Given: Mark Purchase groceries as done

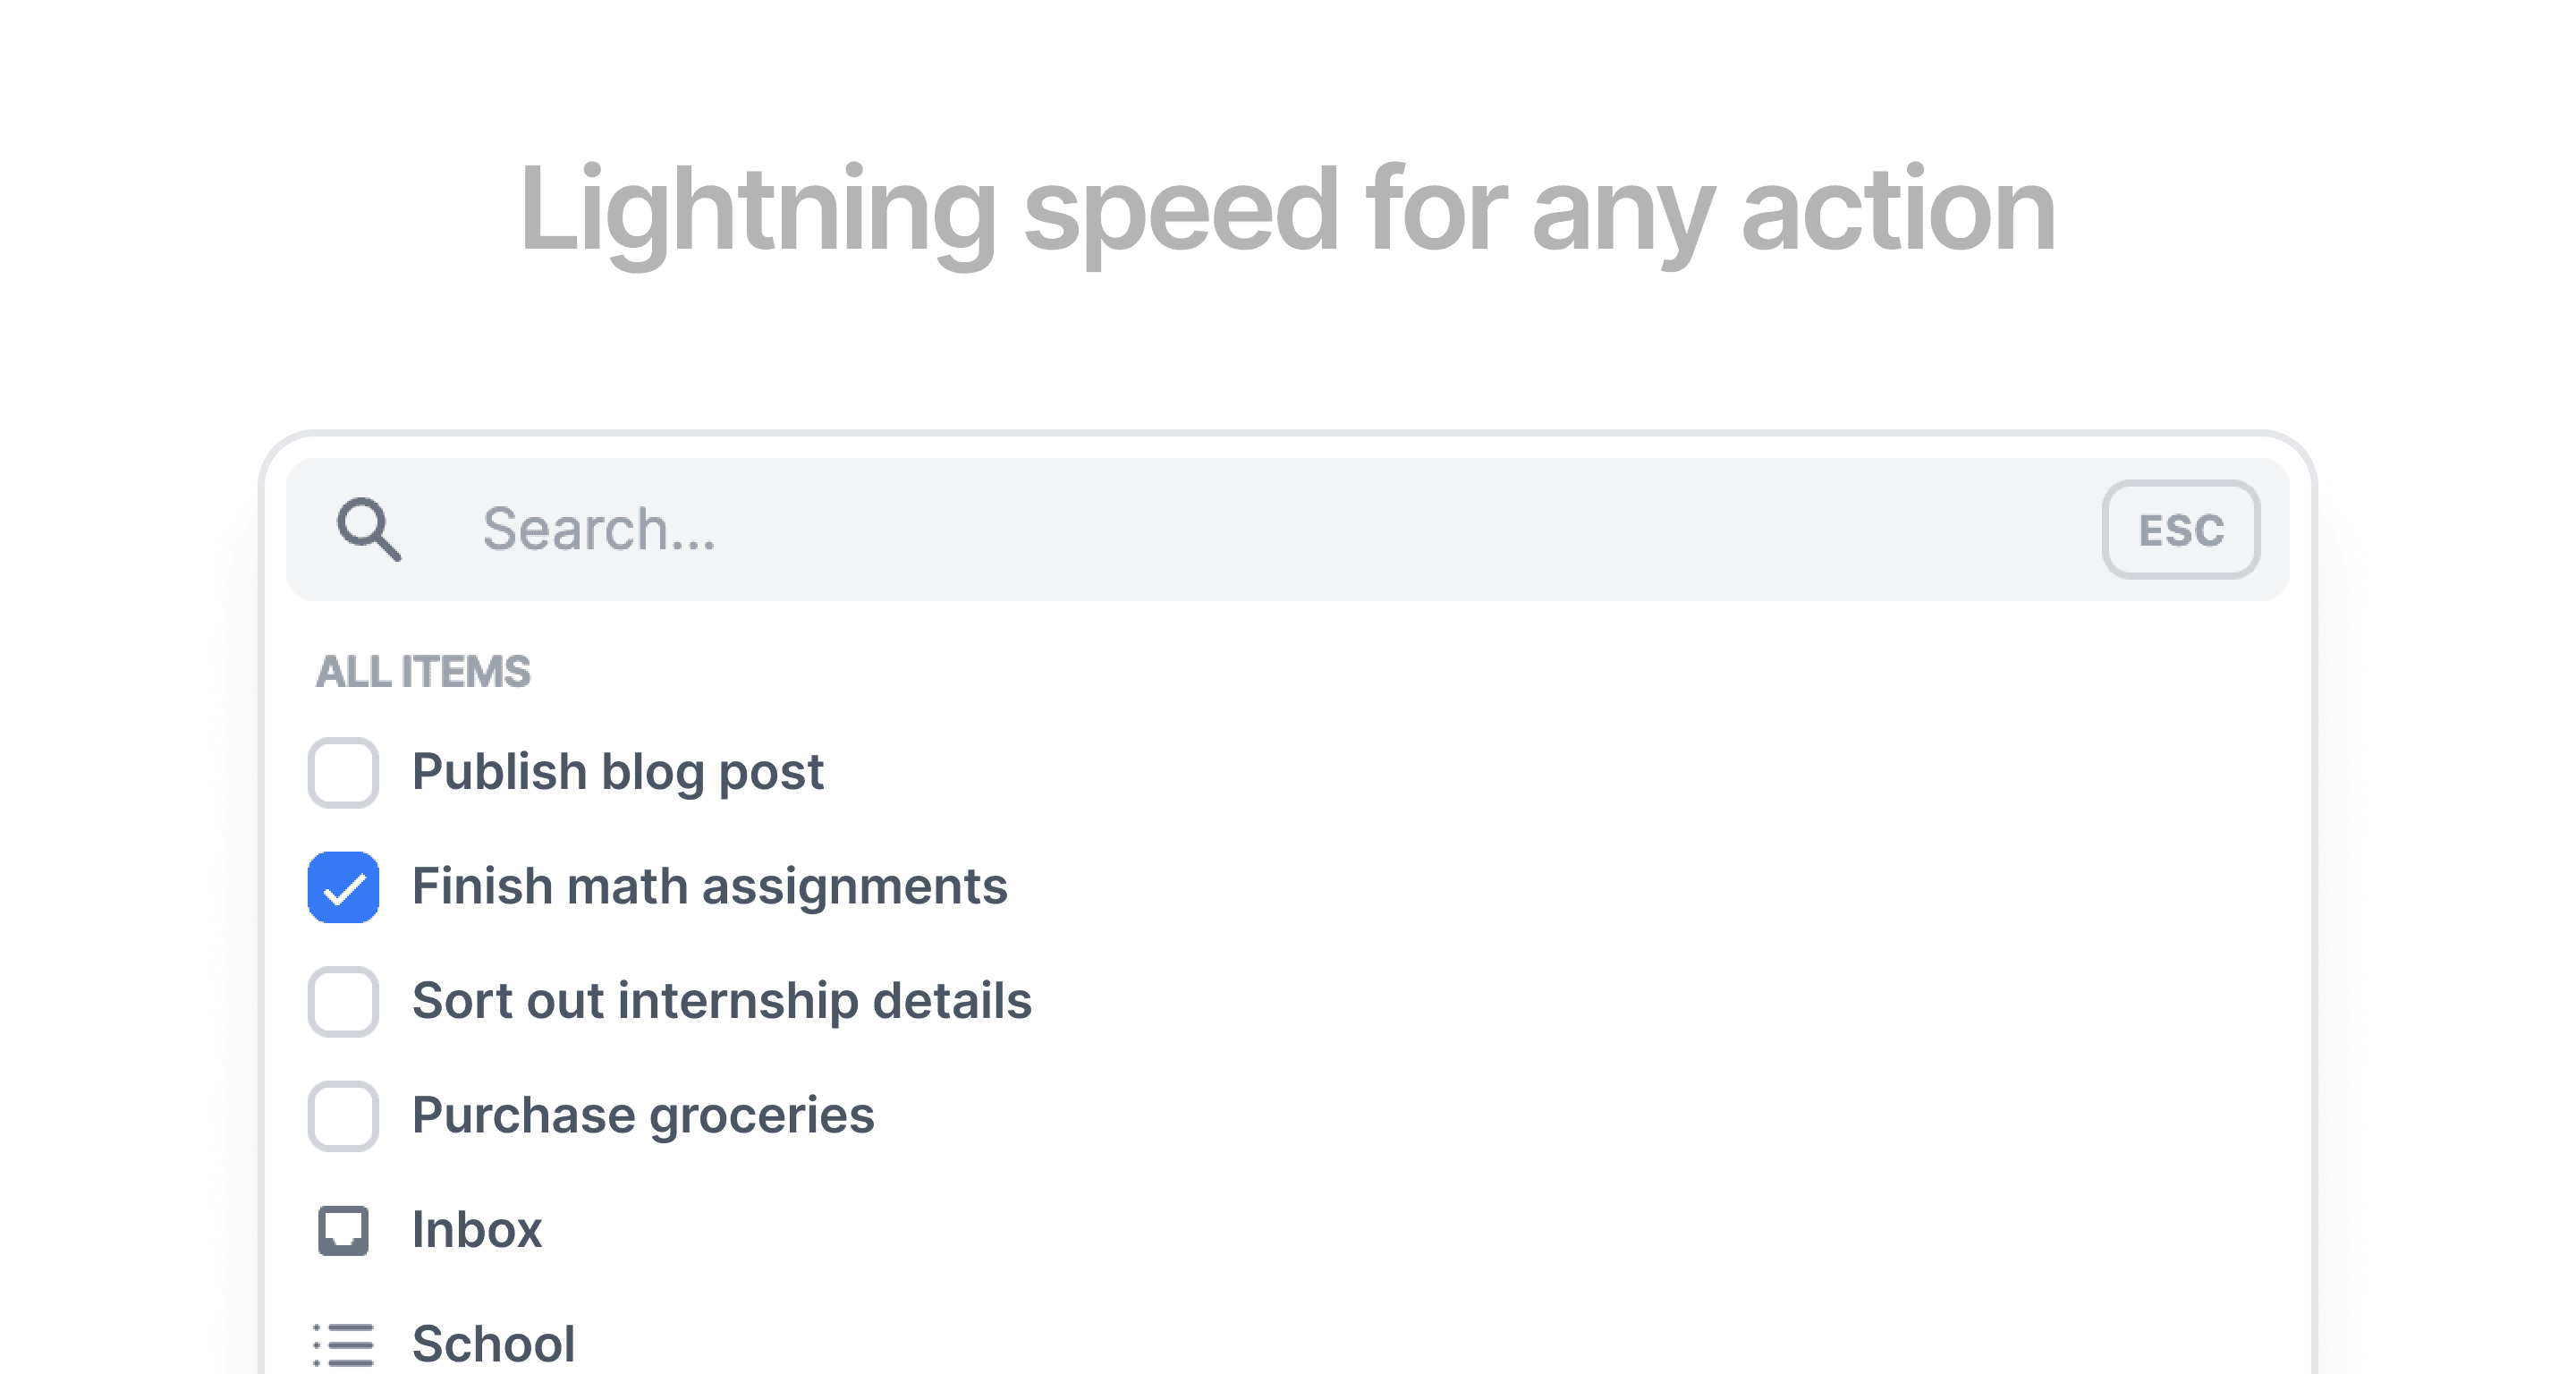Looking at the screenshot, I should [343, 1116].
